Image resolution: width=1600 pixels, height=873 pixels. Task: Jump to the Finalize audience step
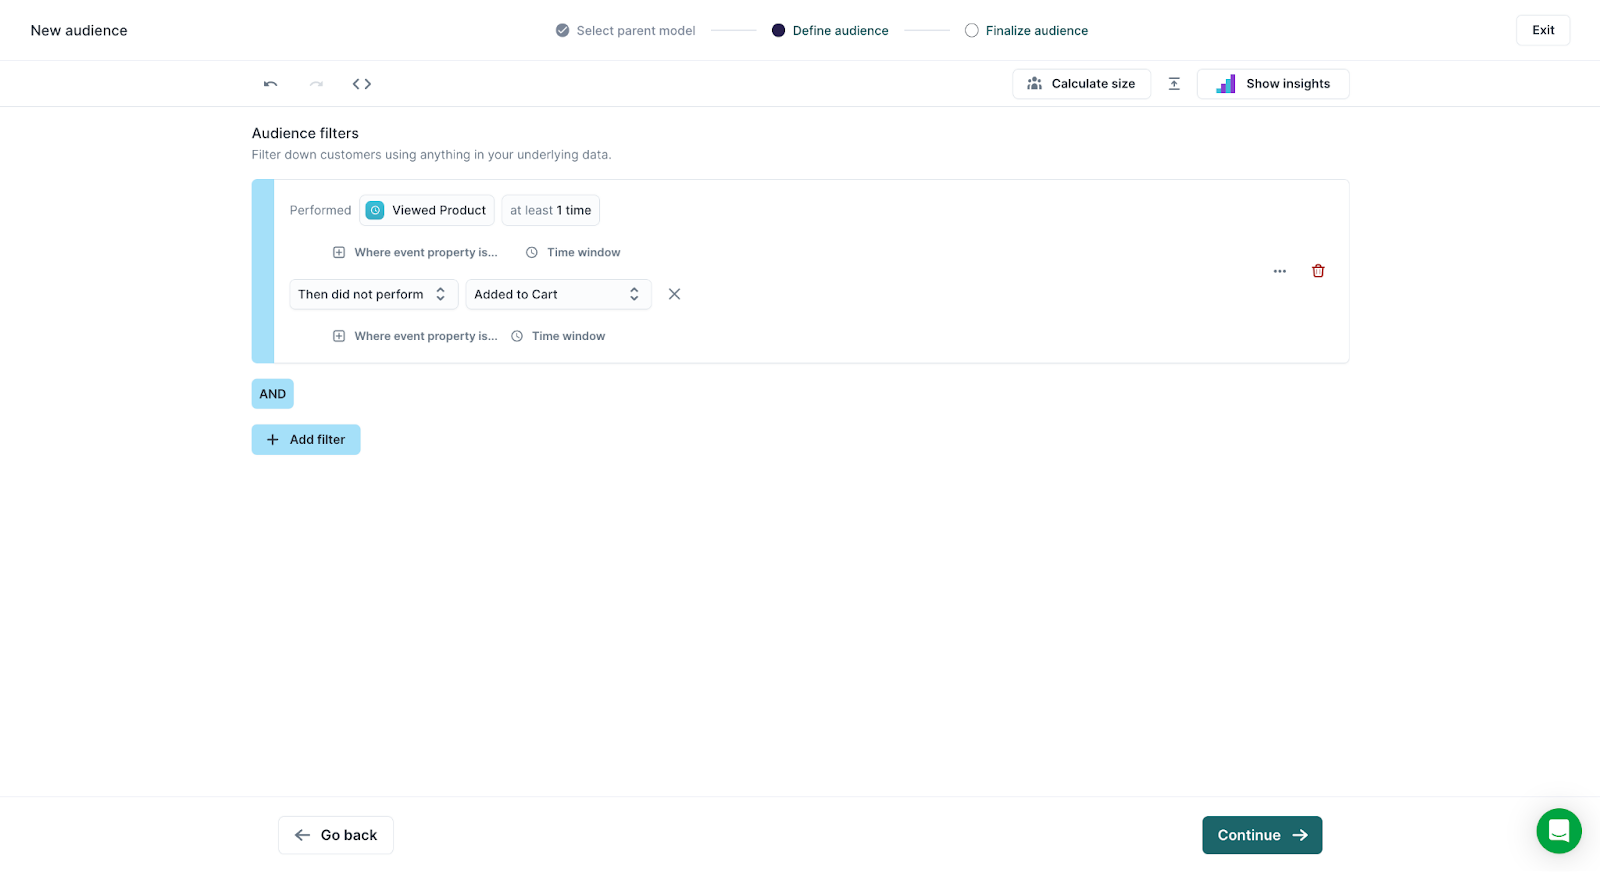pyautogui.click(x=1027, y=31)
